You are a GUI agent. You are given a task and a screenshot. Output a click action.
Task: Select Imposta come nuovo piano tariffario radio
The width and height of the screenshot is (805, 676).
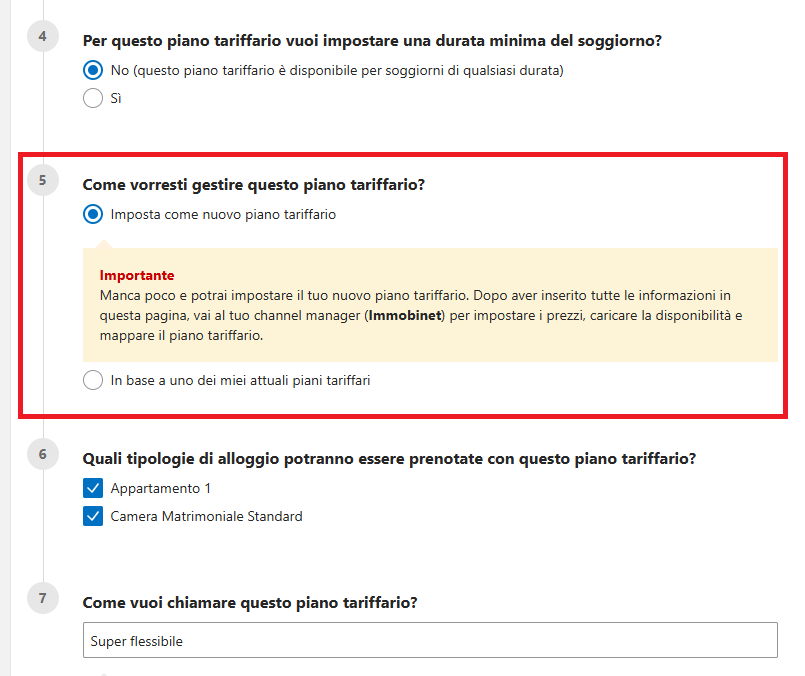point(93,215)
